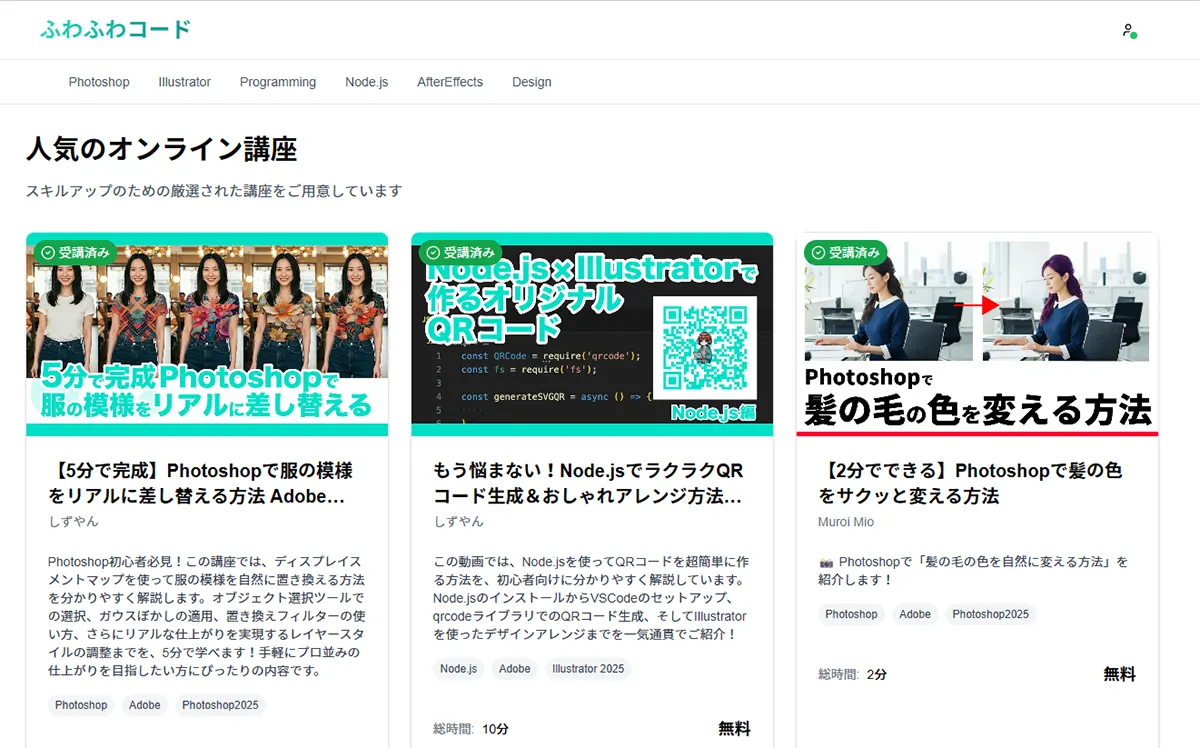Image resolution: width=1200 pixels, height=748 pixels.
Task: Select the Node.js navigation item
Action: [x=366, y=82]
